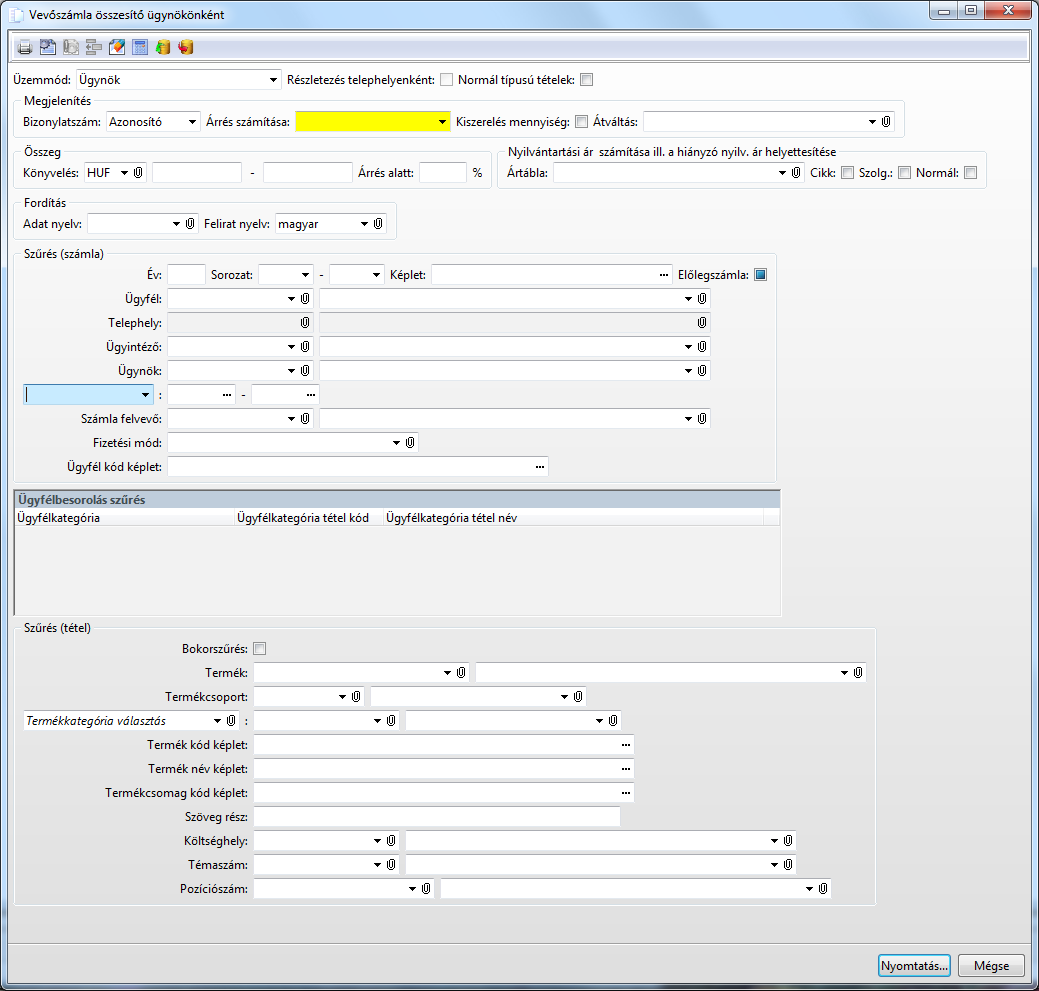Click the Nyomtatás... button

[914, 966]
